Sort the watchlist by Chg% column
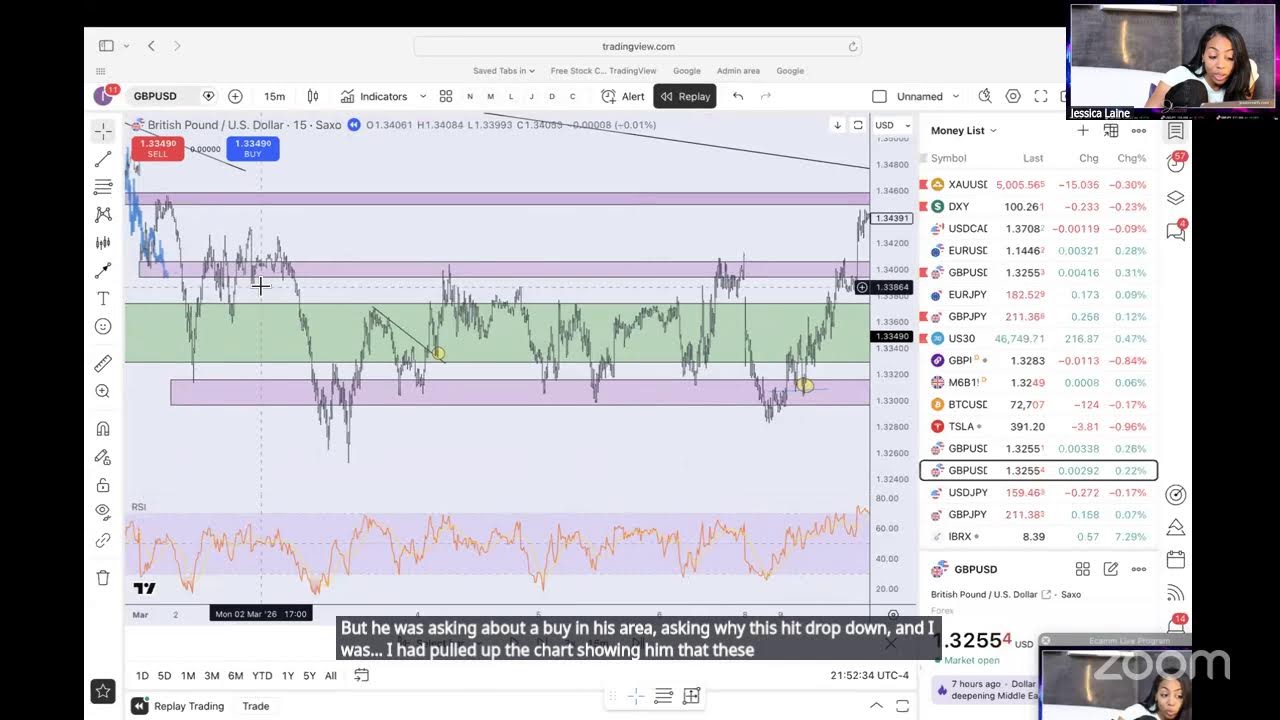The width and height of the screenshot is (1280, 720). 1131,158
